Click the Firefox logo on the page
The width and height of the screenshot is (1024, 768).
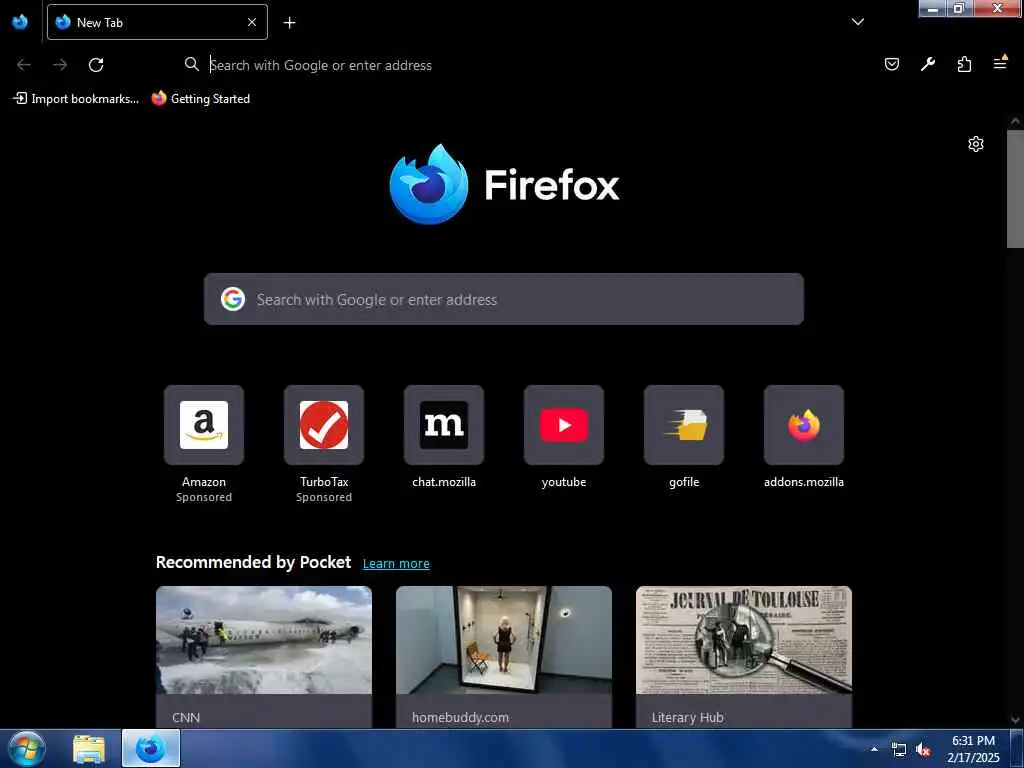click(504, 184)
